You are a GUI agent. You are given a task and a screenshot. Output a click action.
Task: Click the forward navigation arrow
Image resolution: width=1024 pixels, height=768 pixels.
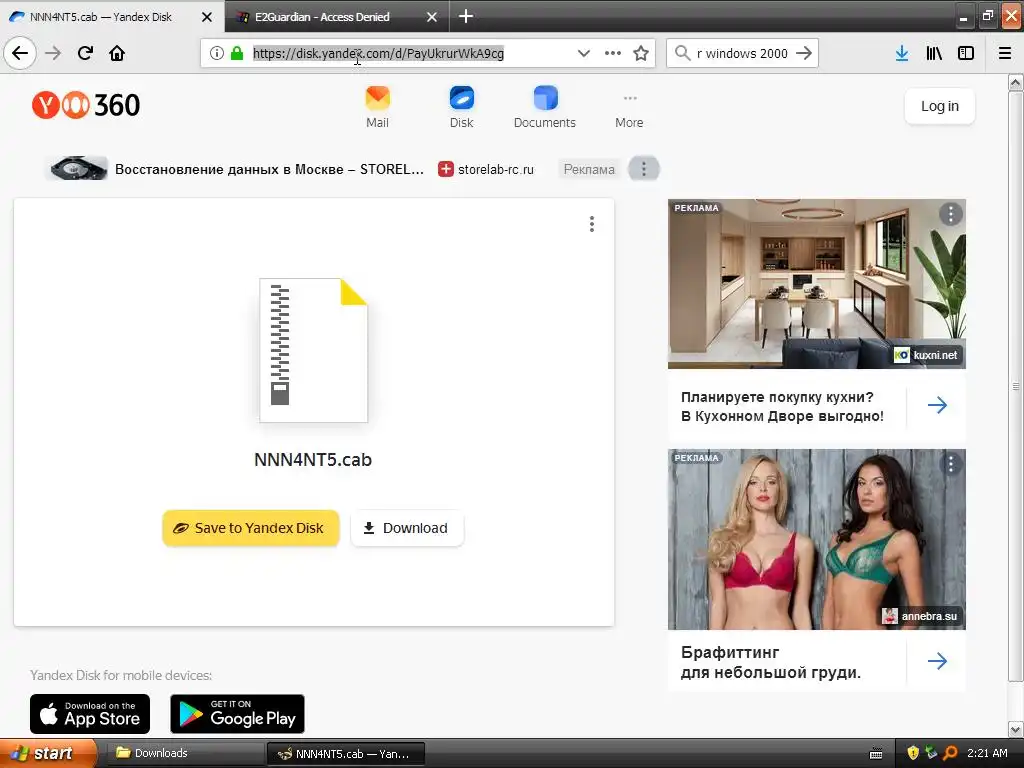pyautogui.click(x=53, y=53)
